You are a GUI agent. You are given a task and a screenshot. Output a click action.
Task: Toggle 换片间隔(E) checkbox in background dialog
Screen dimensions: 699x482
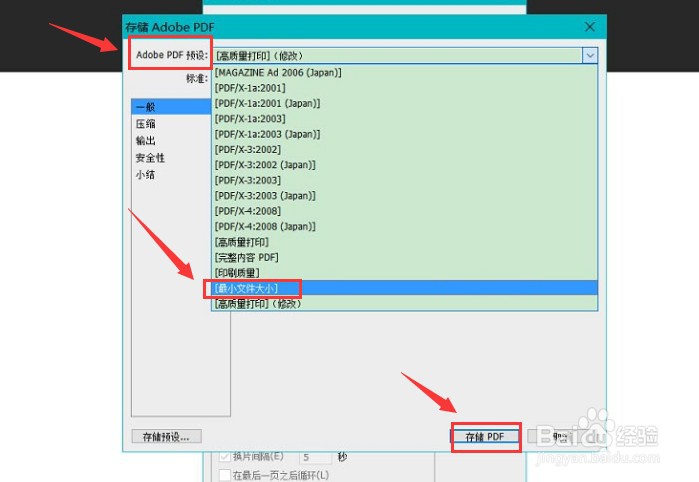[x=225, y=457]
